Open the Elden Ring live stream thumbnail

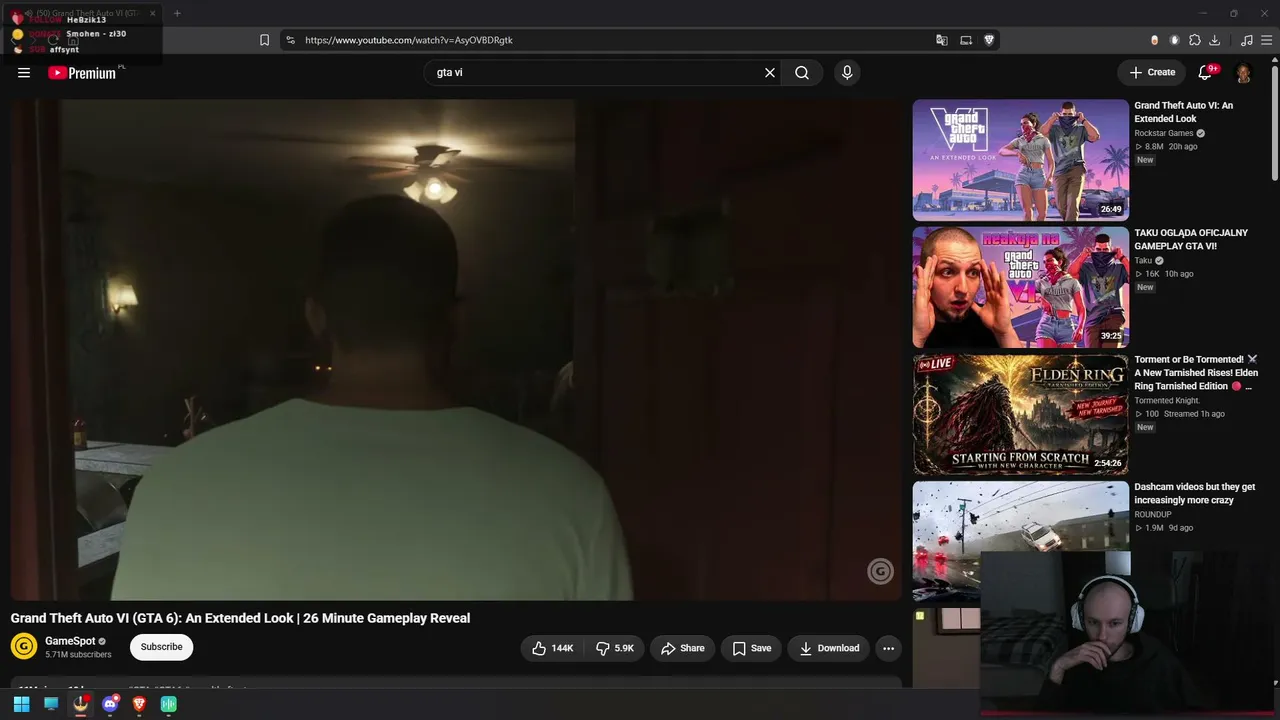pyautogui.click(x=1021, y=415)
